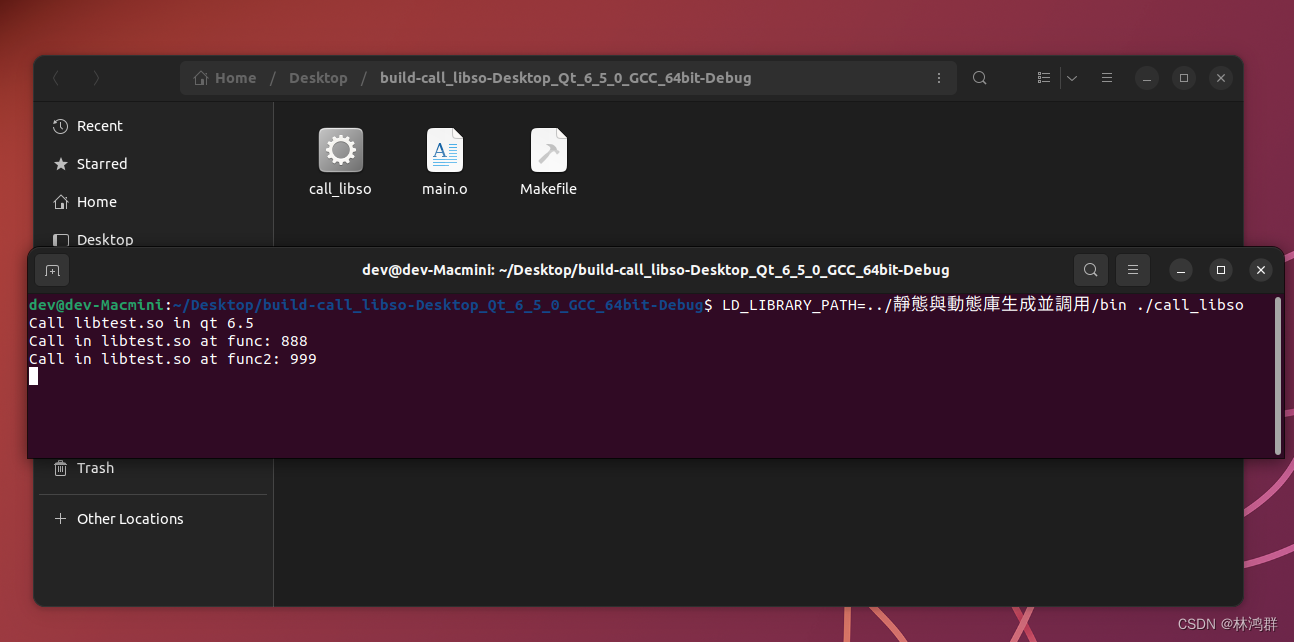Open a new terminal tab

pyautogui.click(x=52, y=270)
